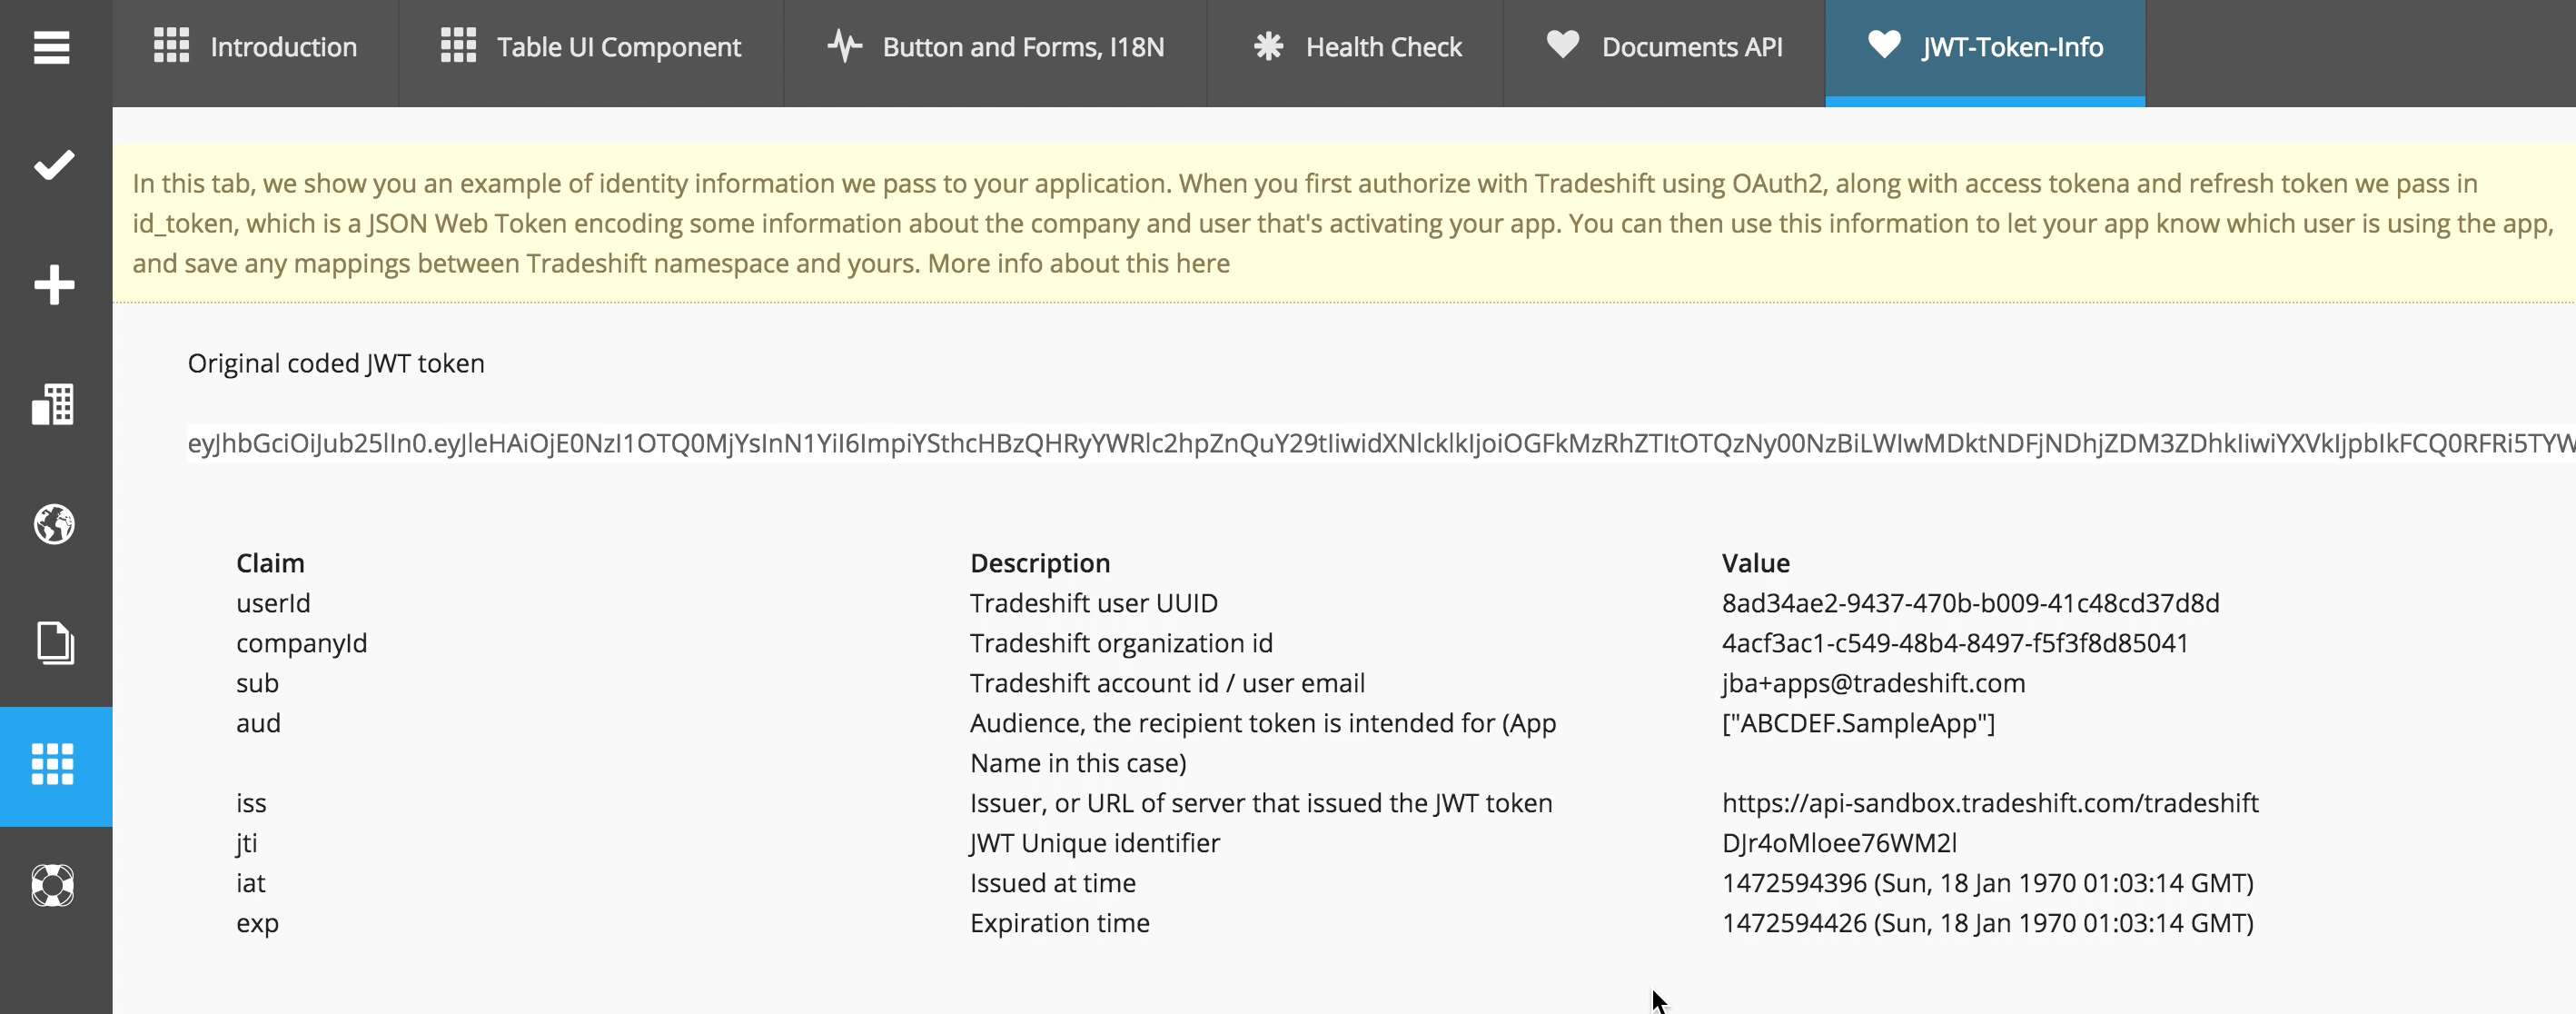Viewport: 2576px width, 1014px height.
Task: Select the highlighted apps grid icon in sidebar
Action: pyautogui.click(x=53, y=765)
